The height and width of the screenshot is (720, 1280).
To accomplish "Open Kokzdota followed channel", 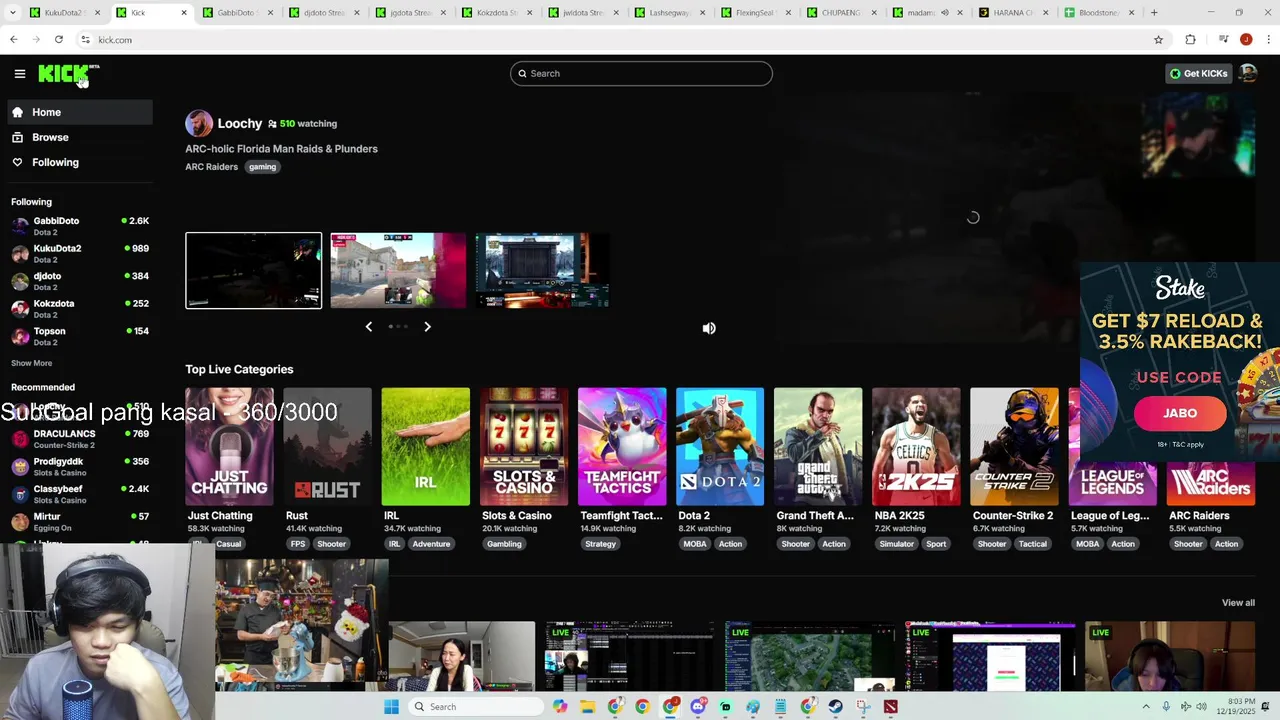I will click(x=80, y=309).
